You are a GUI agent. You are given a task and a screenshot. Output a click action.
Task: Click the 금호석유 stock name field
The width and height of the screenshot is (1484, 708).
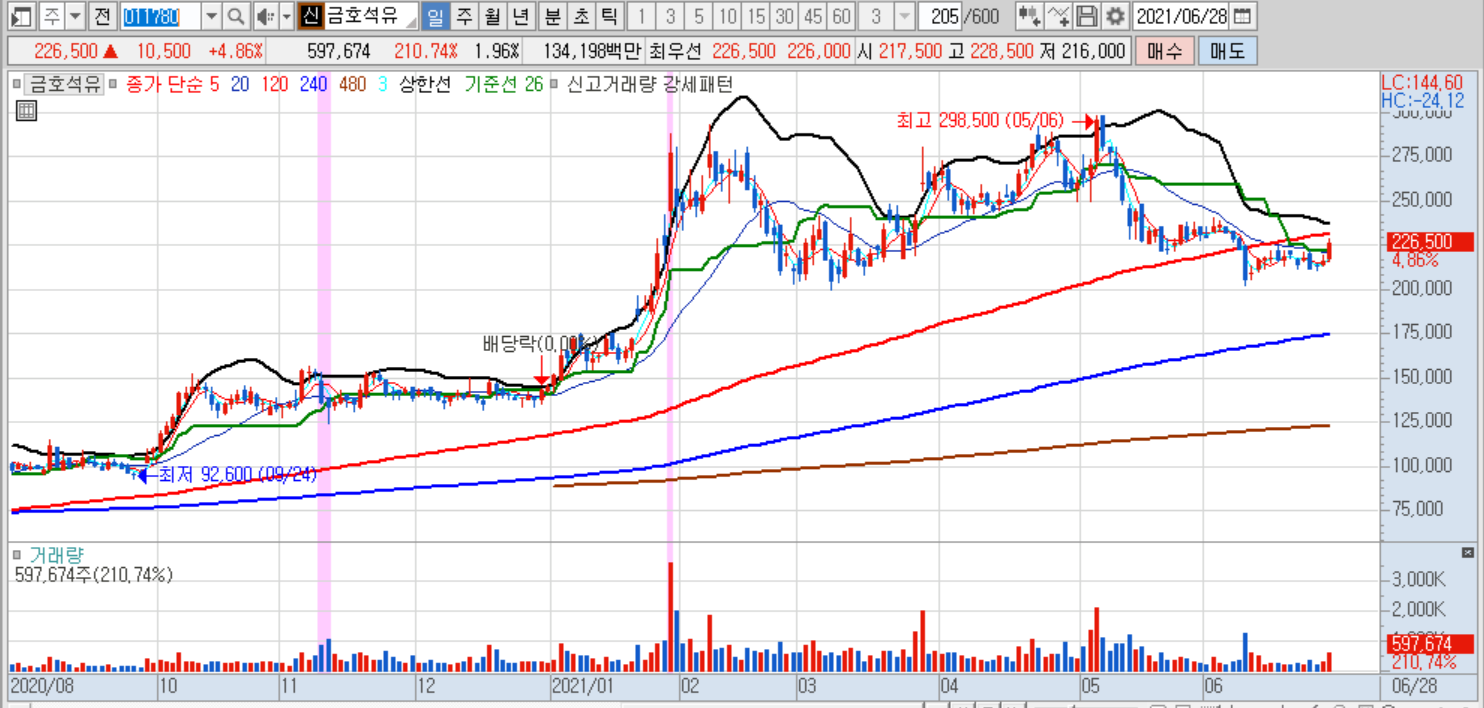click(x=370, y=16)
